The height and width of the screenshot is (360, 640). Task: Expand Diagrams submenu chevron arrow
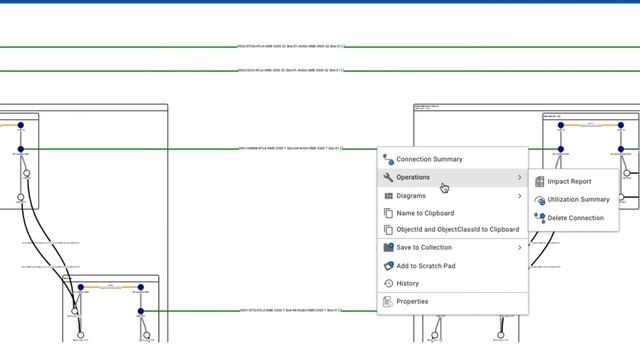point(520,196)
